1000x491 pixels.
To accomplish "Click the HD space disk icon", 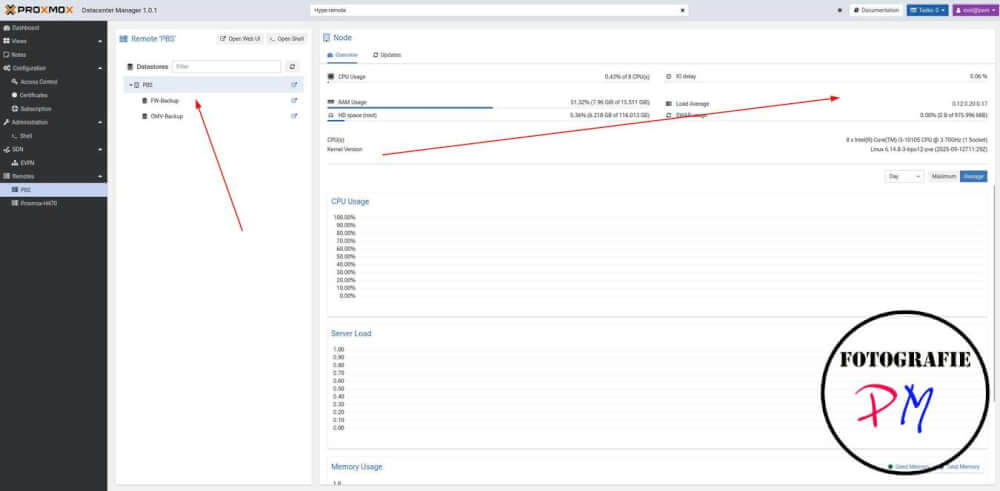I will (330, 115).
